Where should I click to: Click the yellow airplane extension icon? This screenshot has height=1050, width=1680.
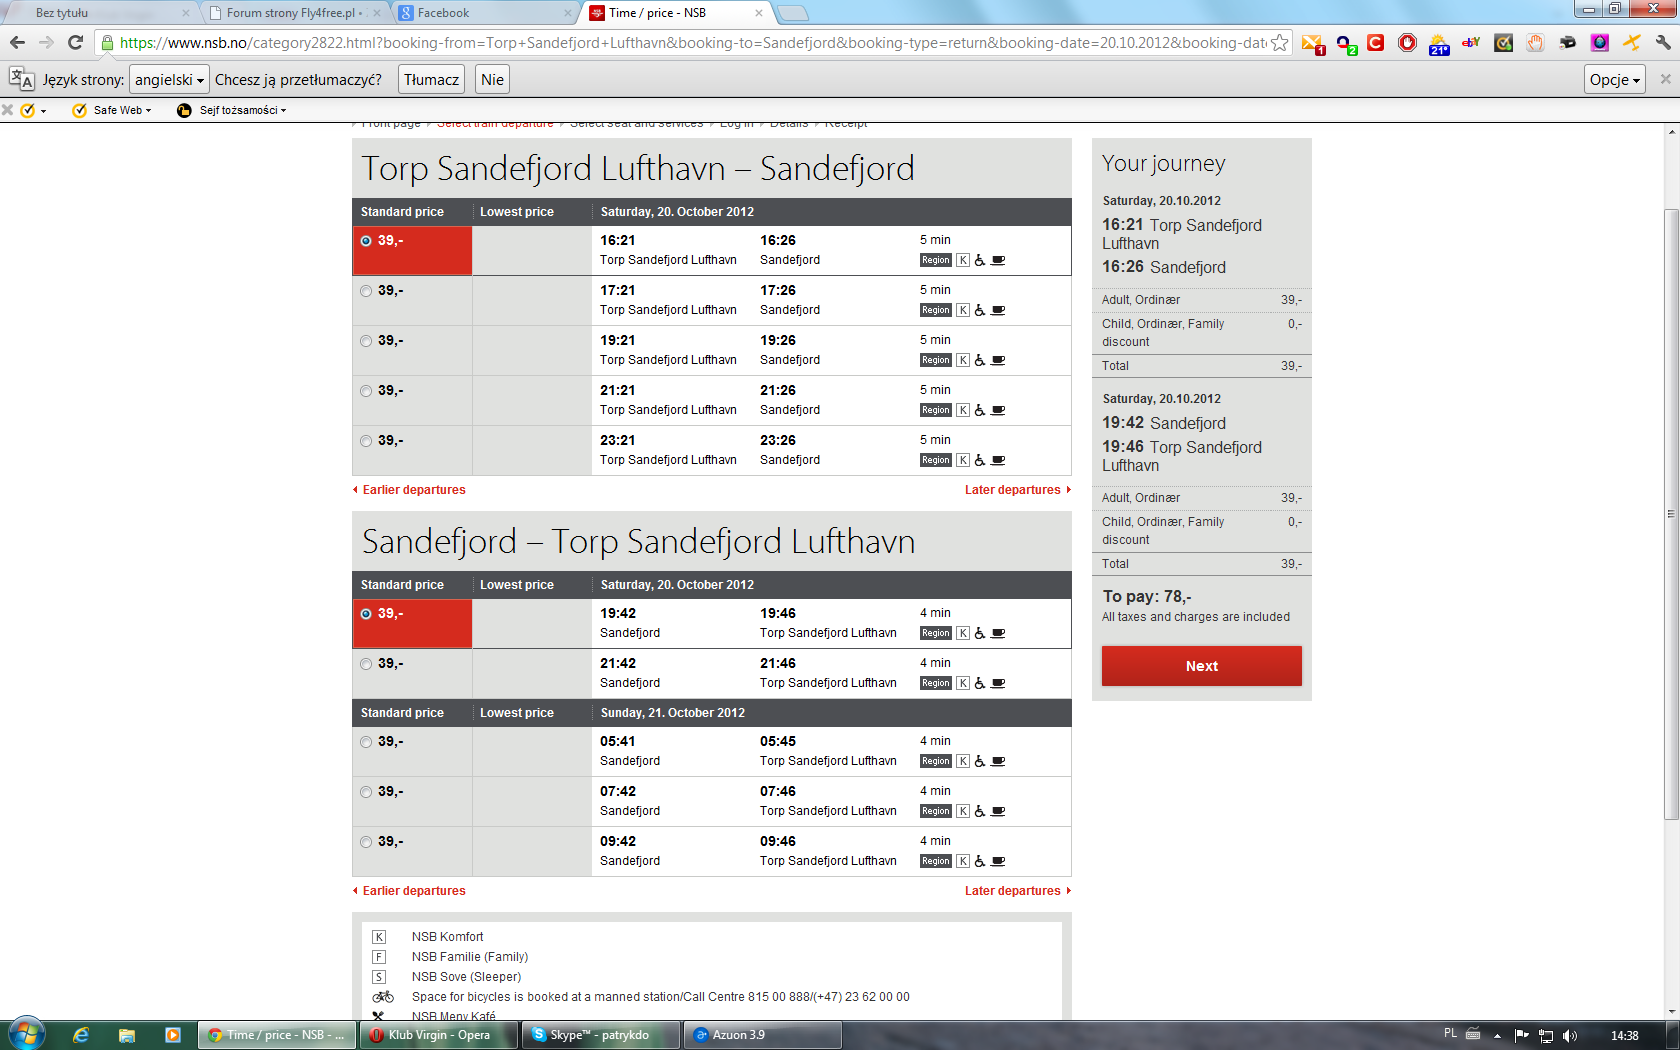click(1631, 43)
